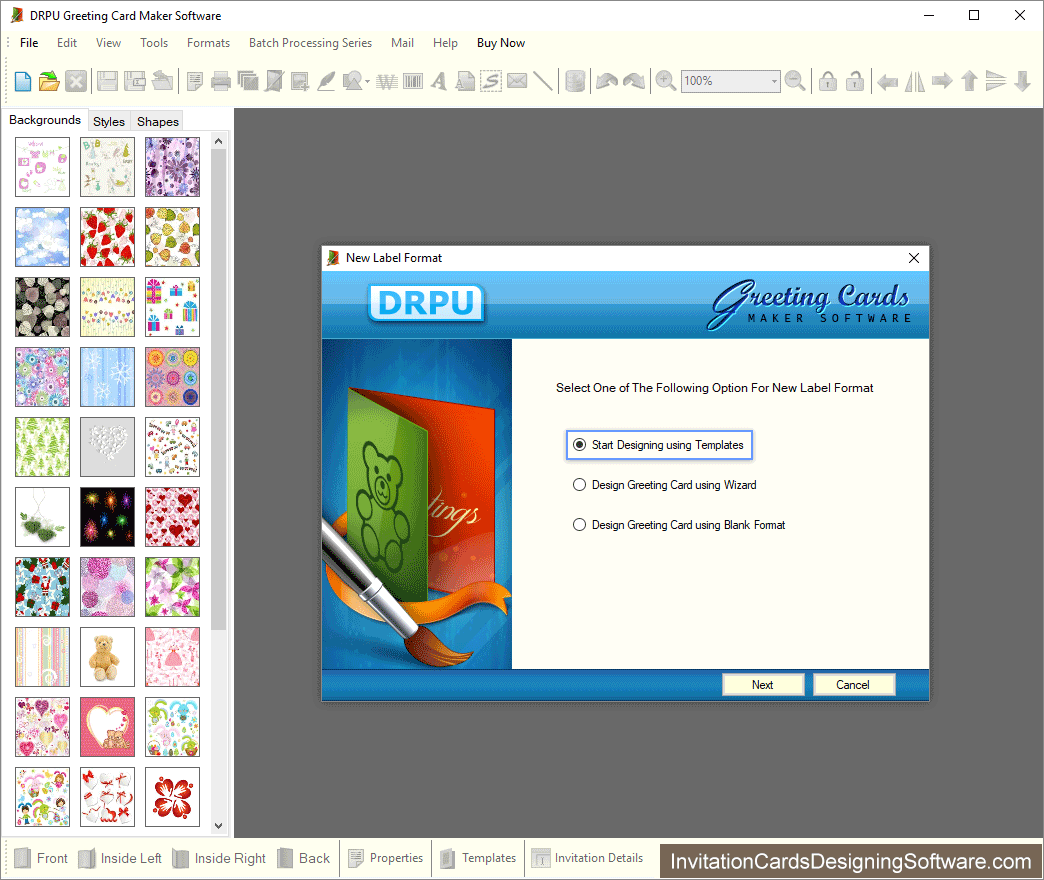Click the open unlock icon
Viewport: 1044px width, 880px height.
coord(855,81)
